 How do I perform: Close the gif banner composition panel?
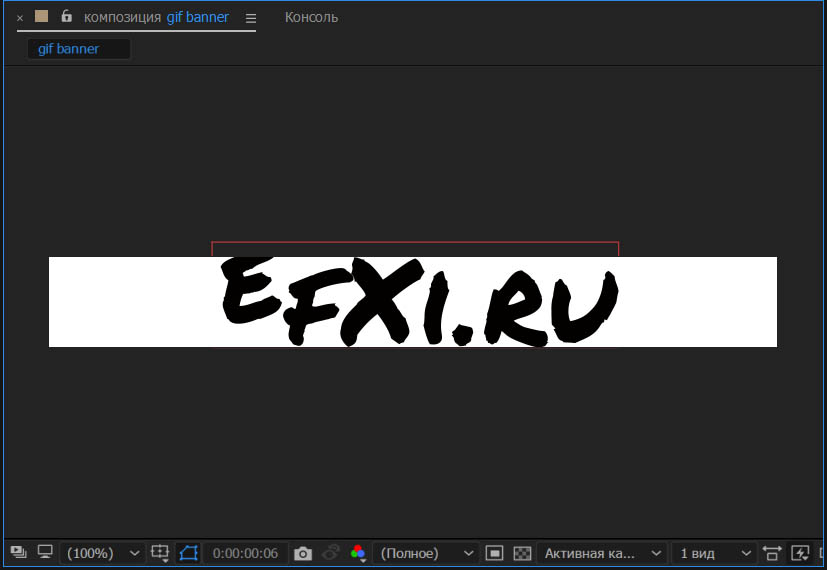point(20,18)
